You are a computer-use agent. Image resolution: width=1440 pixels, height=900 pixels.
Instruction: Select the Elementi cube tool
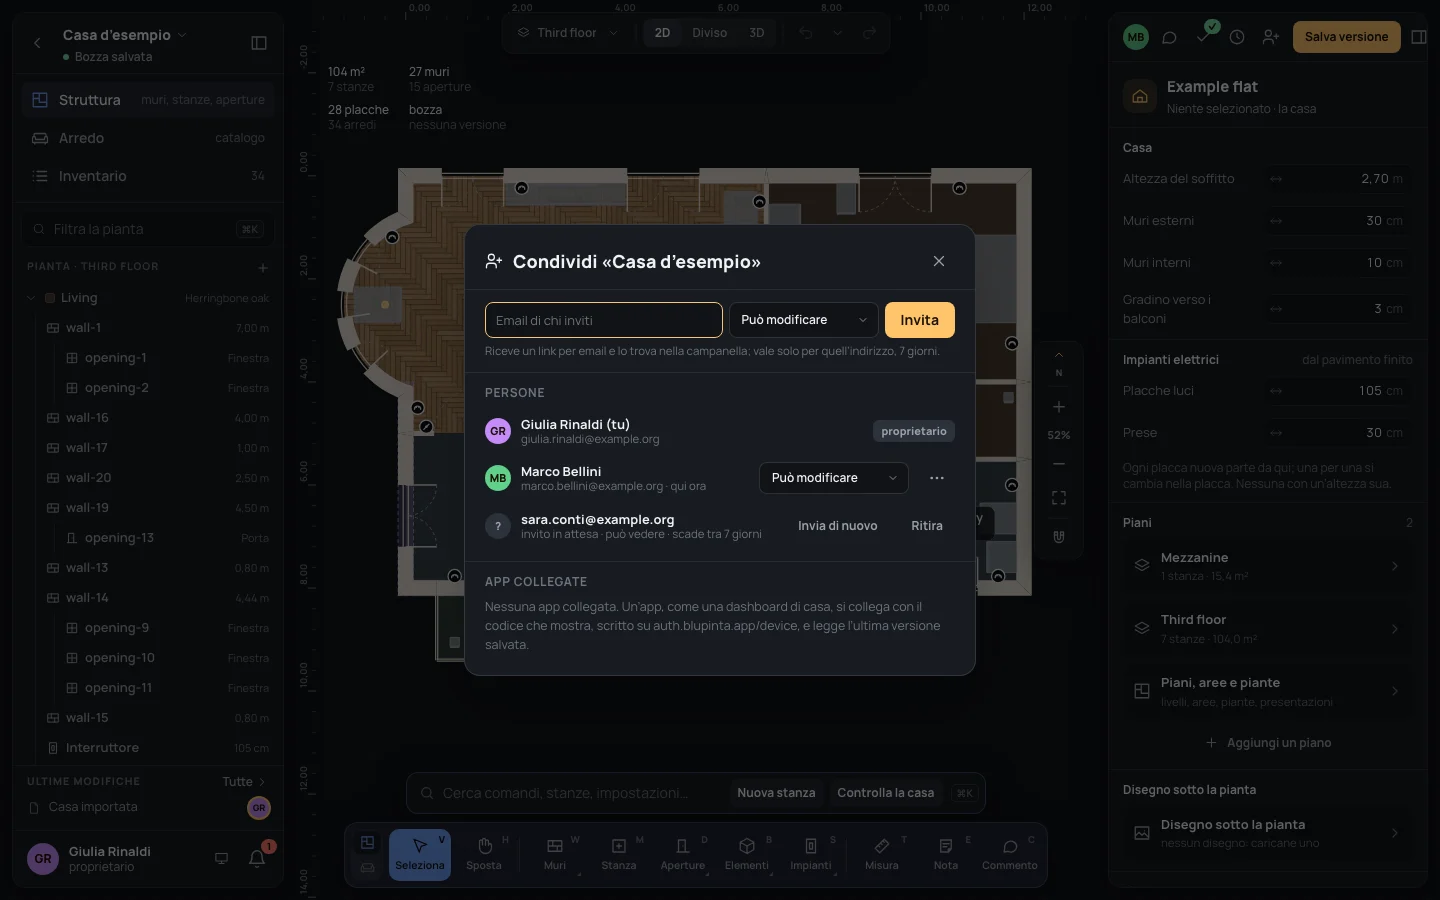[747, 855]
